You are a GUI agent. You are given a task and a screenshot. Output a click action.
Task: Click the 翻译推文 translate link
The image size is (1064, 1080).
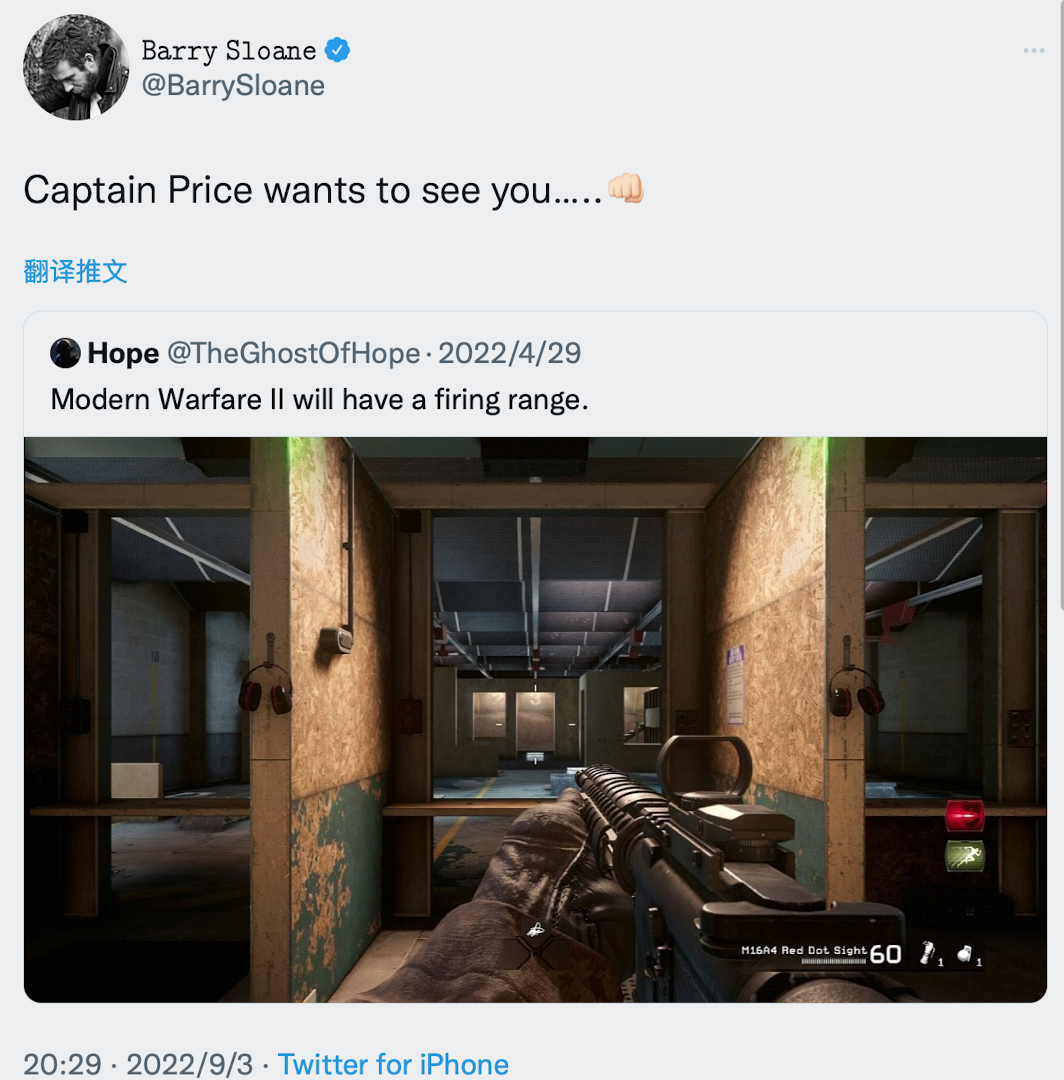click(76, 271)
